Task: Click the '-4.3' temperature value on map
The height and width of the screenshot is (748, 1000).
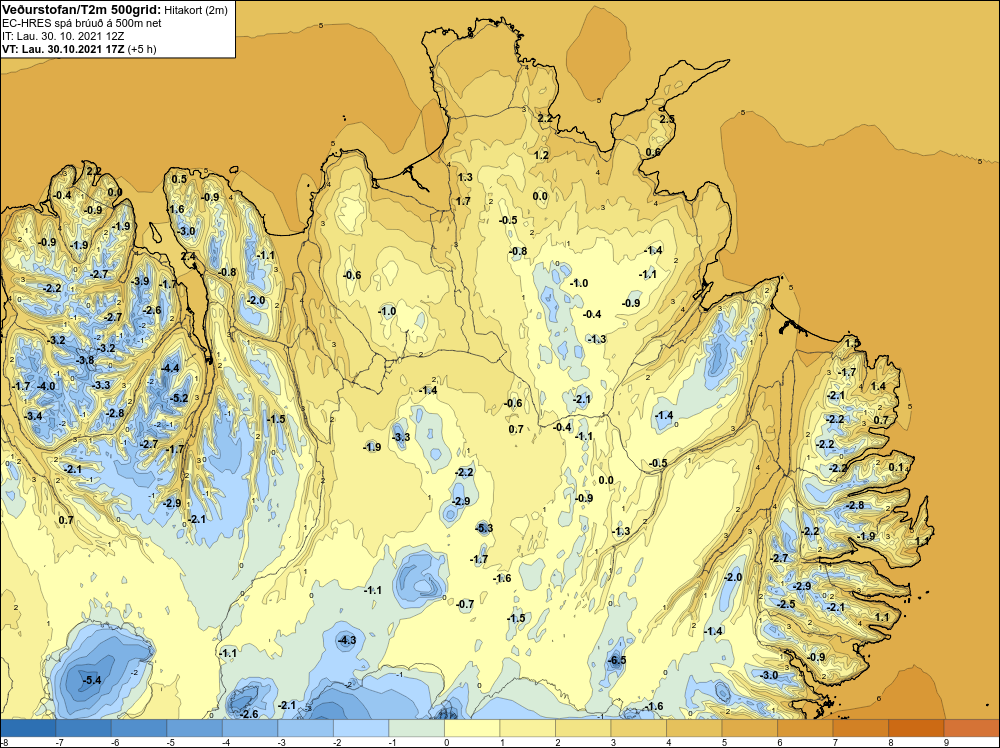Action: 346,640
